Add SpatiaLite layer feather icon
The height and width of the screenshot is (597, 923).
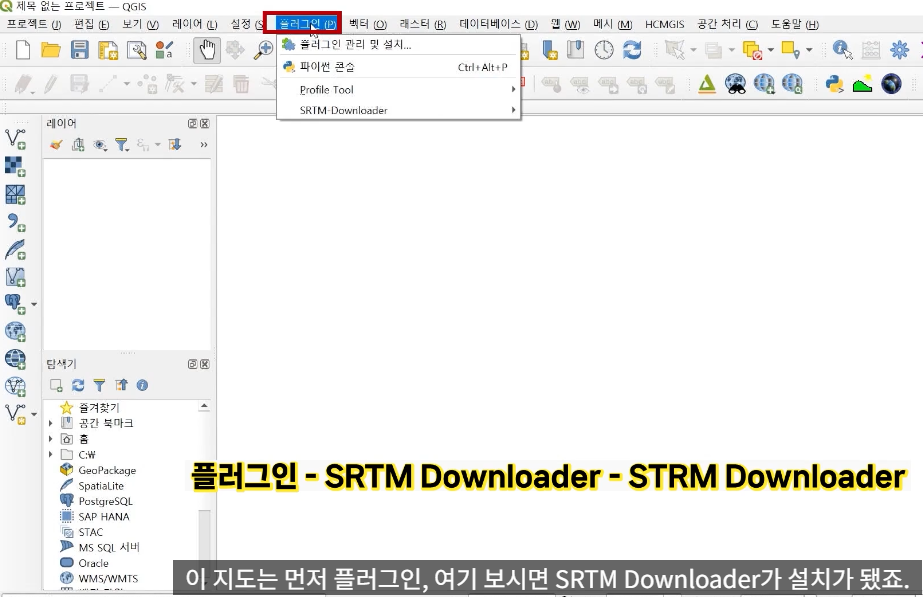pyautogui.click(x=15, y=250)
